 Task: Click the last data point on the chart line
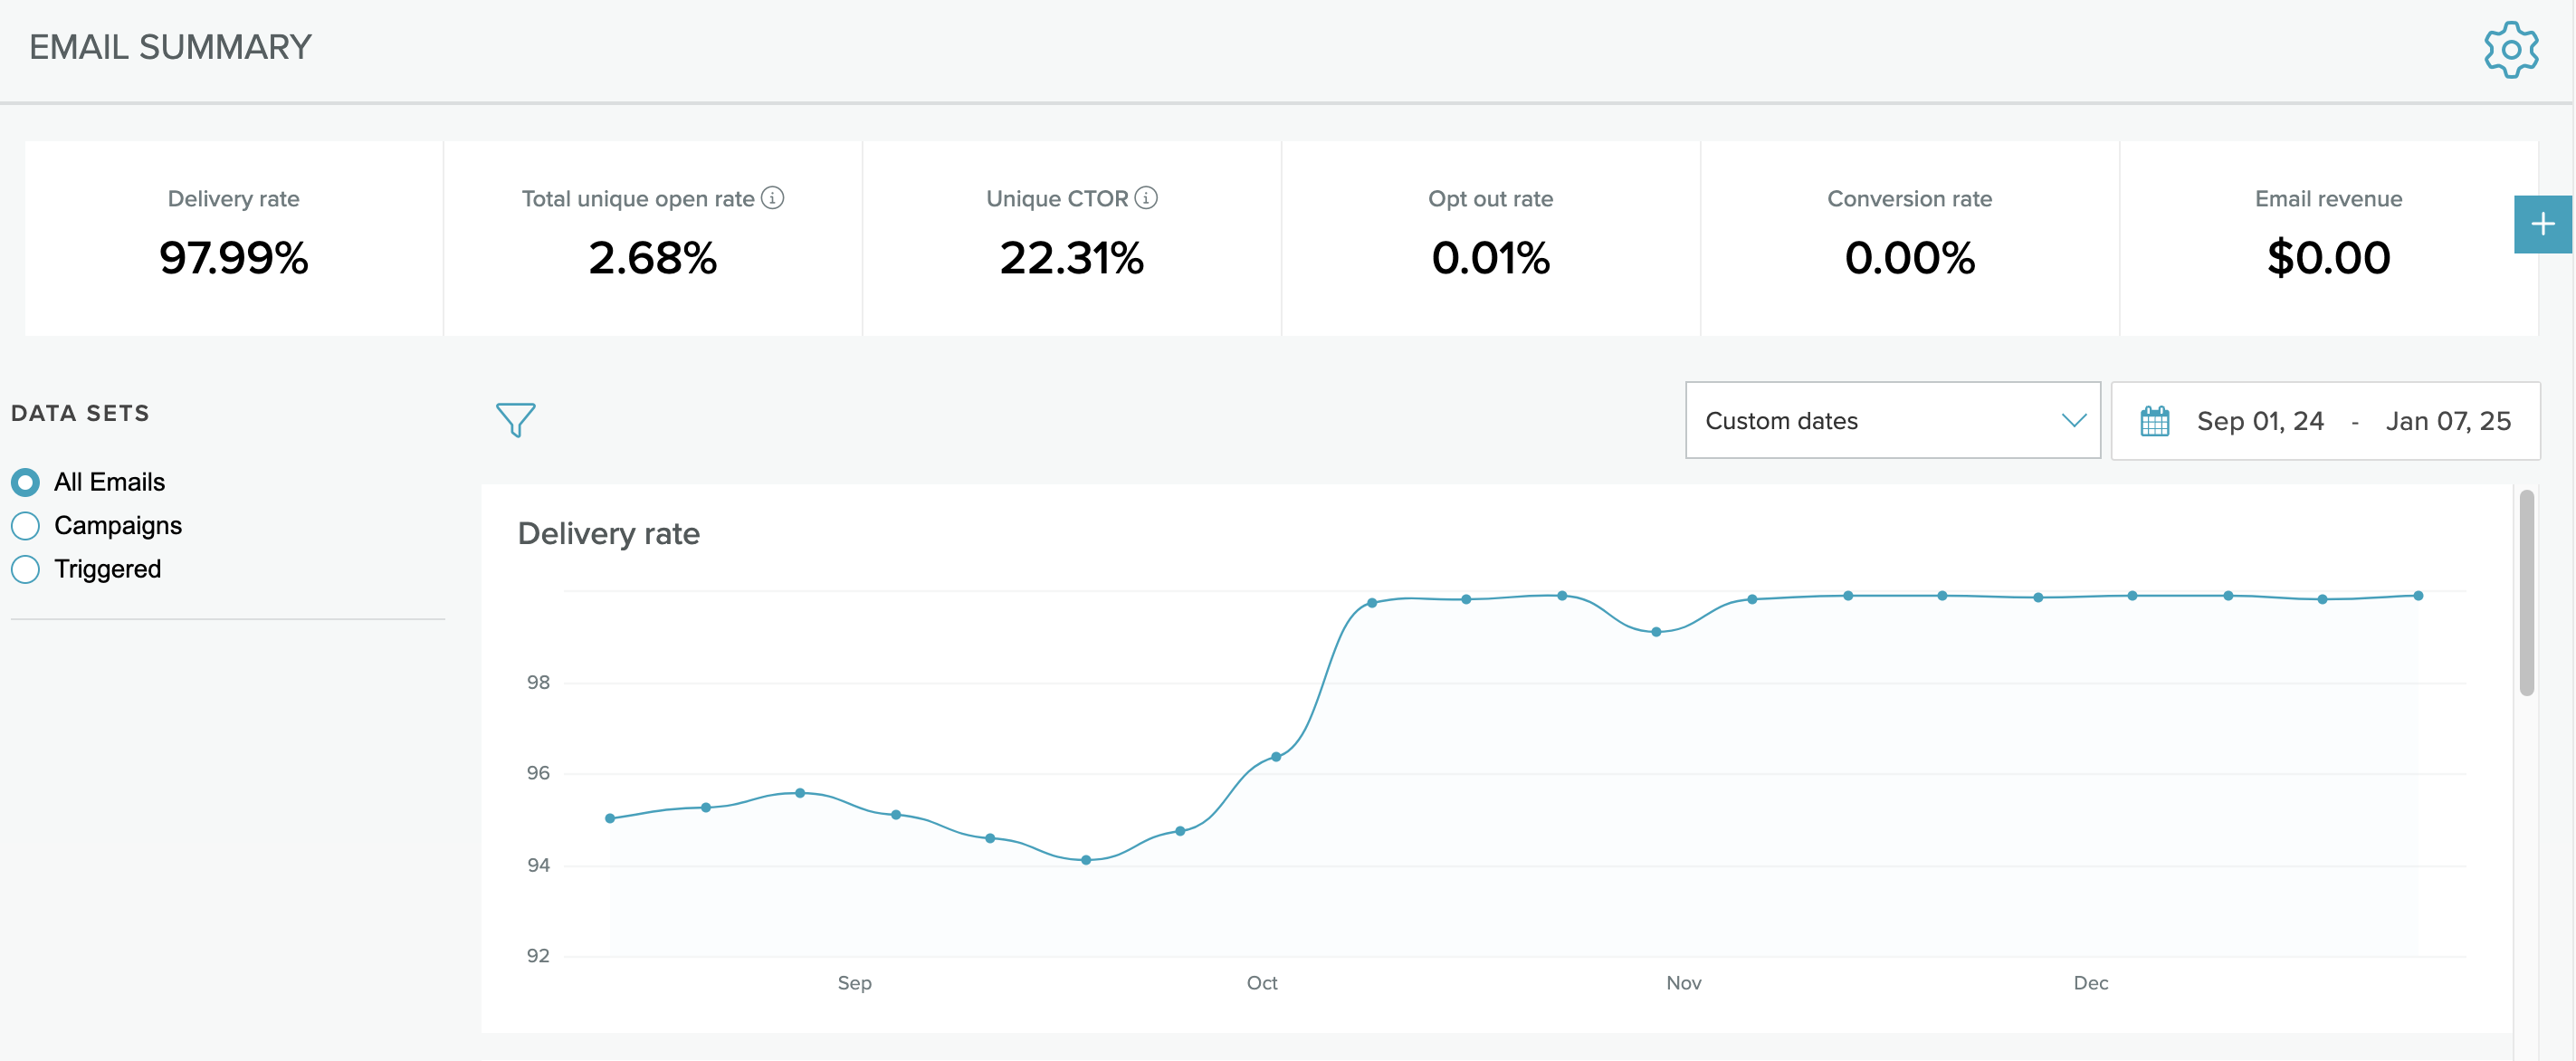click(2418, 596)
